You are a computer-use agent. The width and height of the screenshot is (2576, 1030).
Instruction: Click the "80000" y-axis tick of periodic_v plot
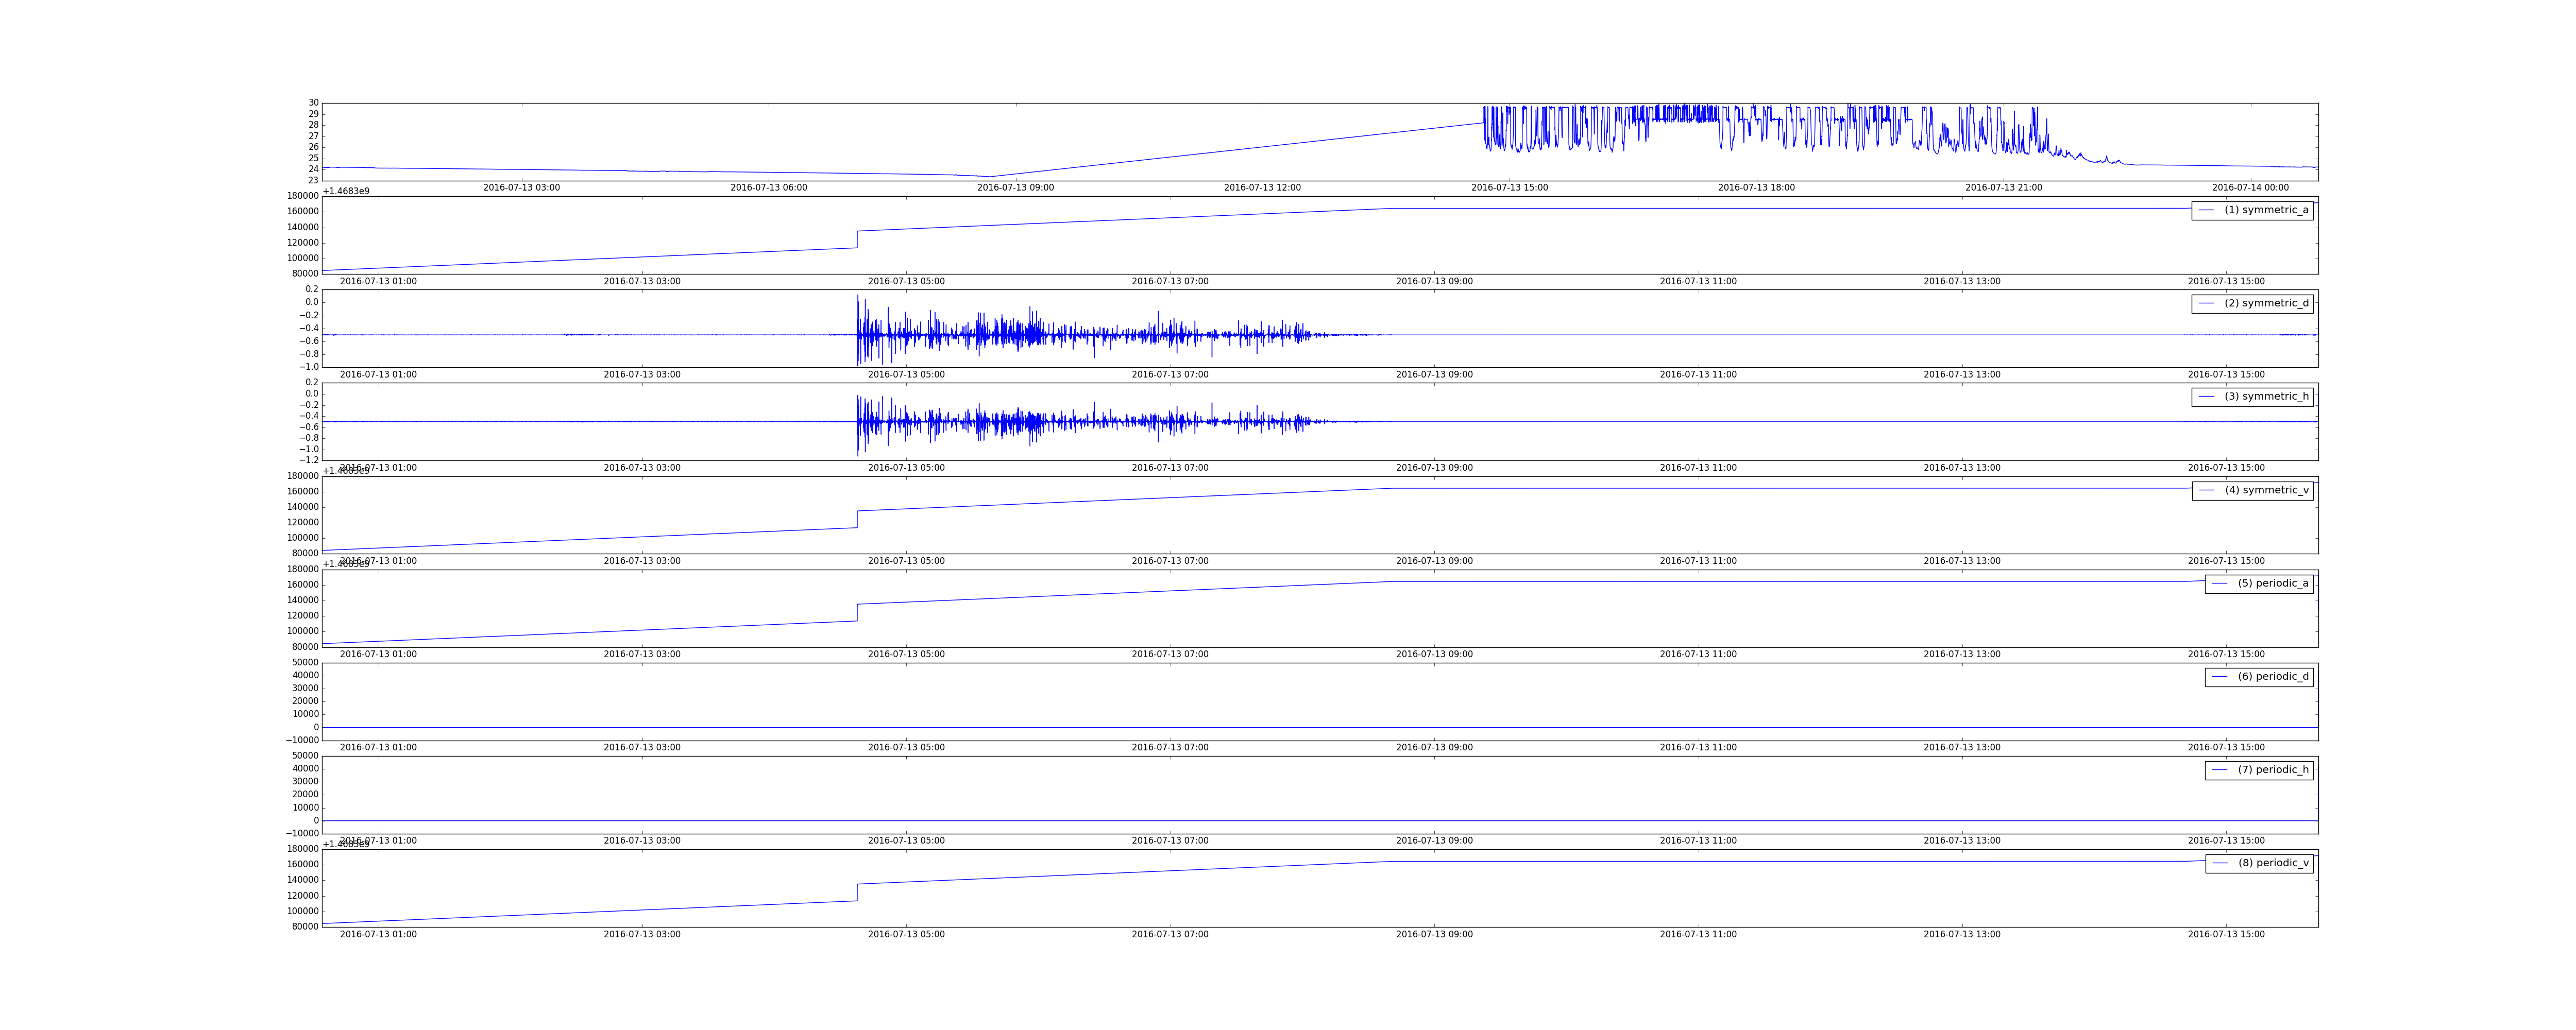pos(304,927)
